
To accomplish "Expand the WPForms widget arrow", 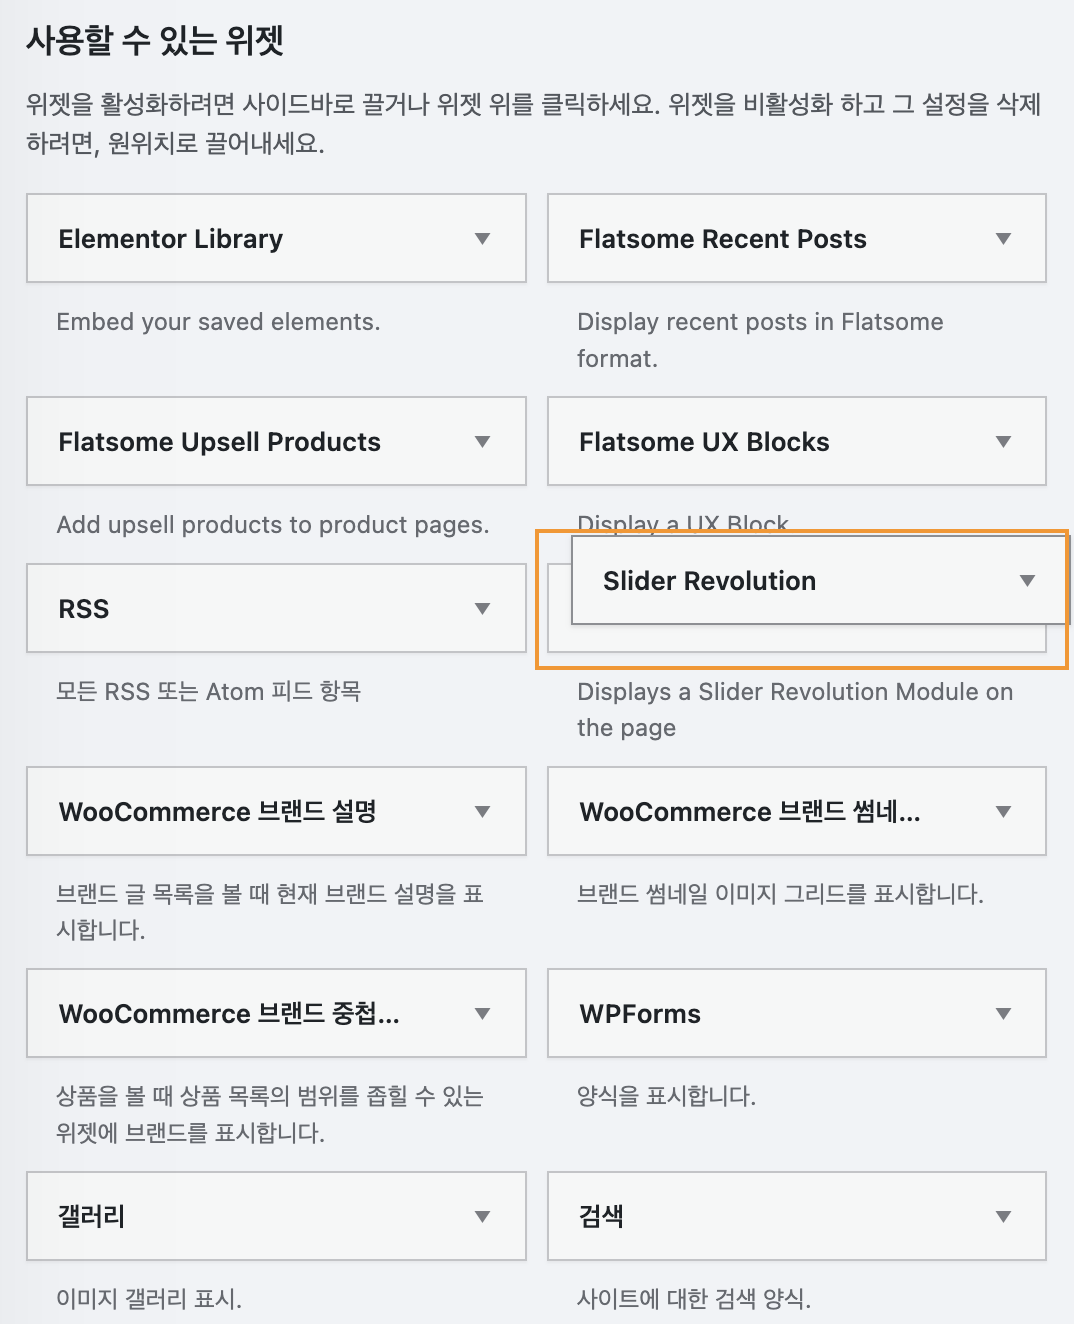I will coord(1004,1014).
